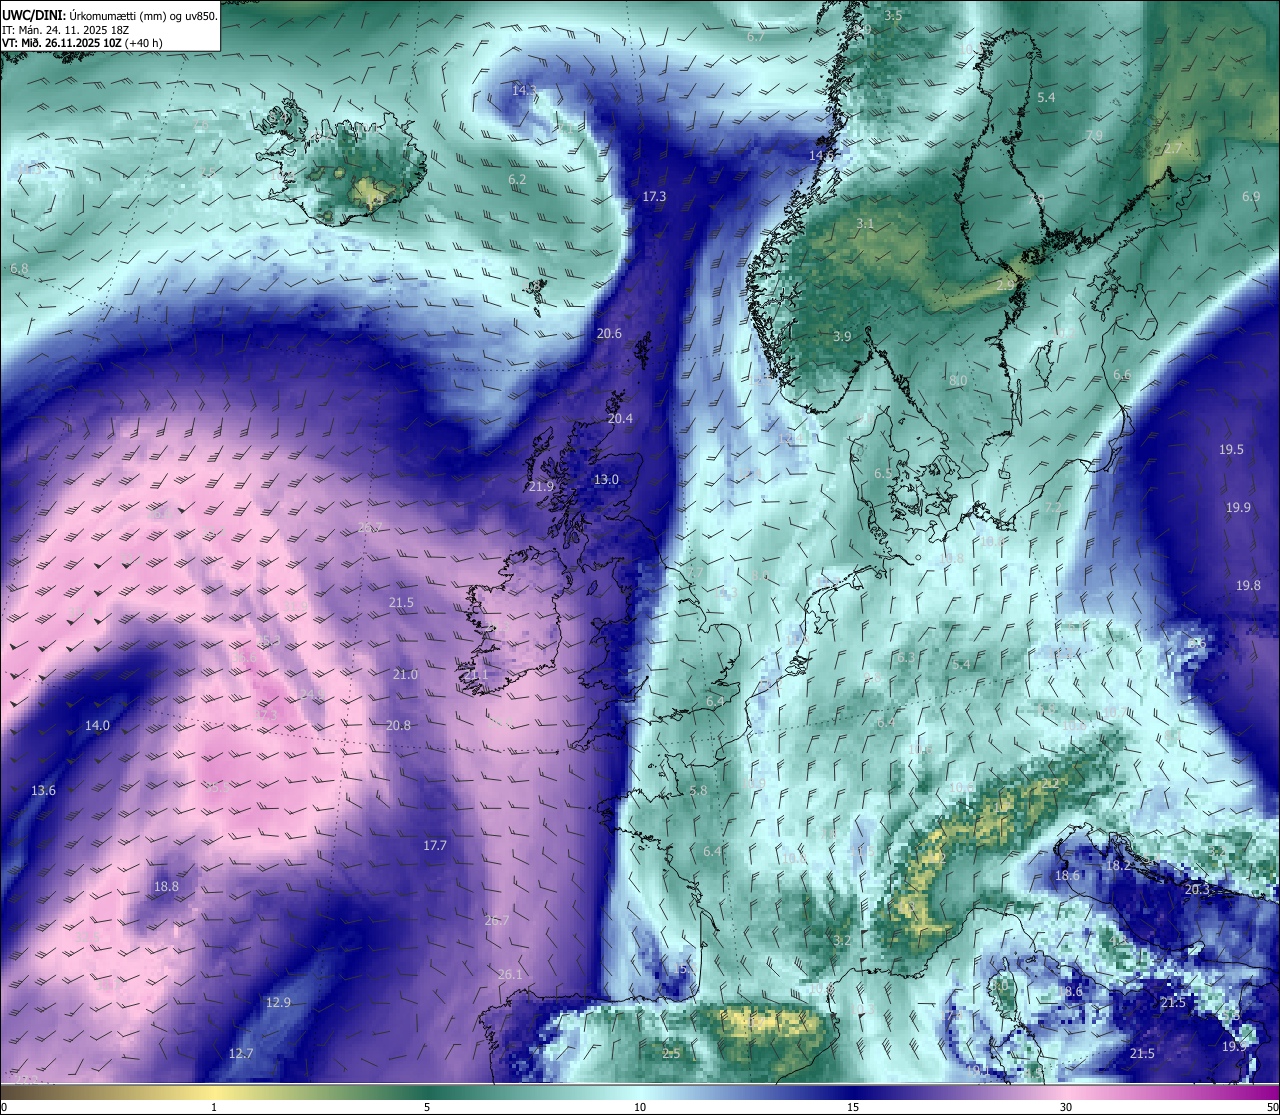The image size is (1280, 1115).
Task: Click the 6.6 value near the Baltic
Action: click(1122, 375)
